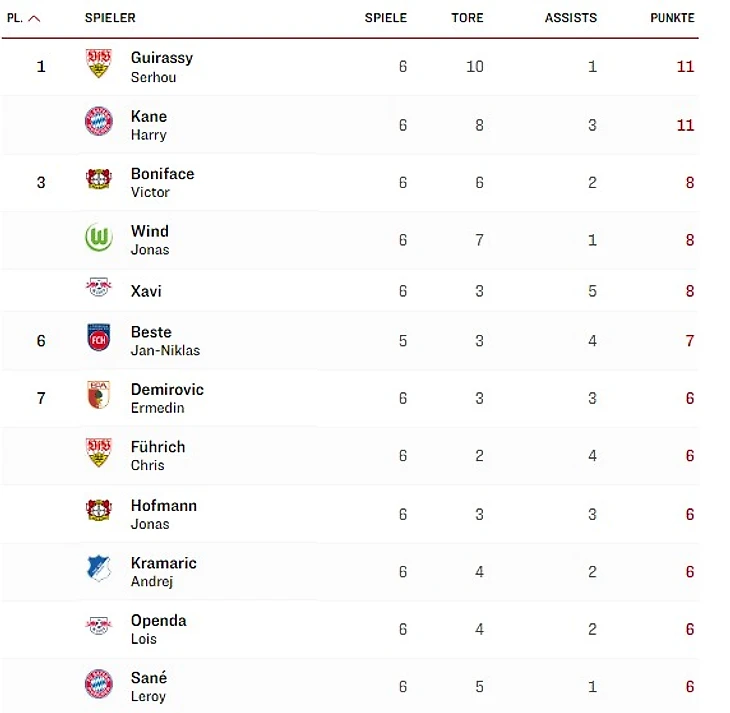
Task: Sort by the ASSISTS column header
Action: click(570, 18)
